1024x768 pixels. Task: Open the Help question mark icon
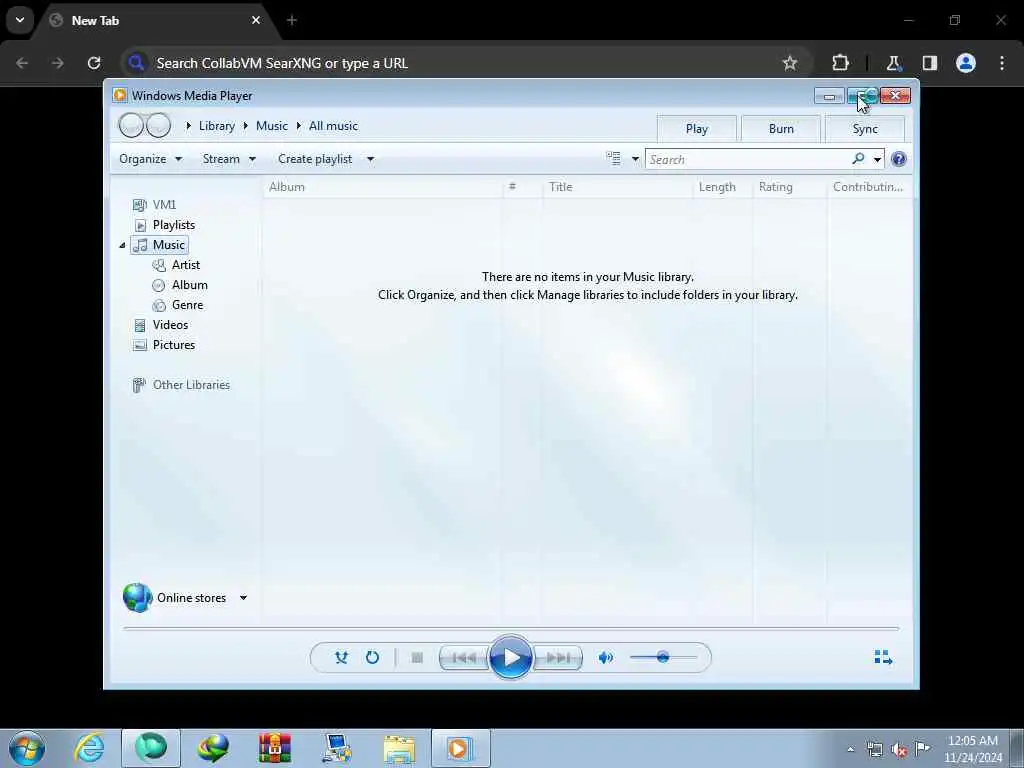point(899,159)
